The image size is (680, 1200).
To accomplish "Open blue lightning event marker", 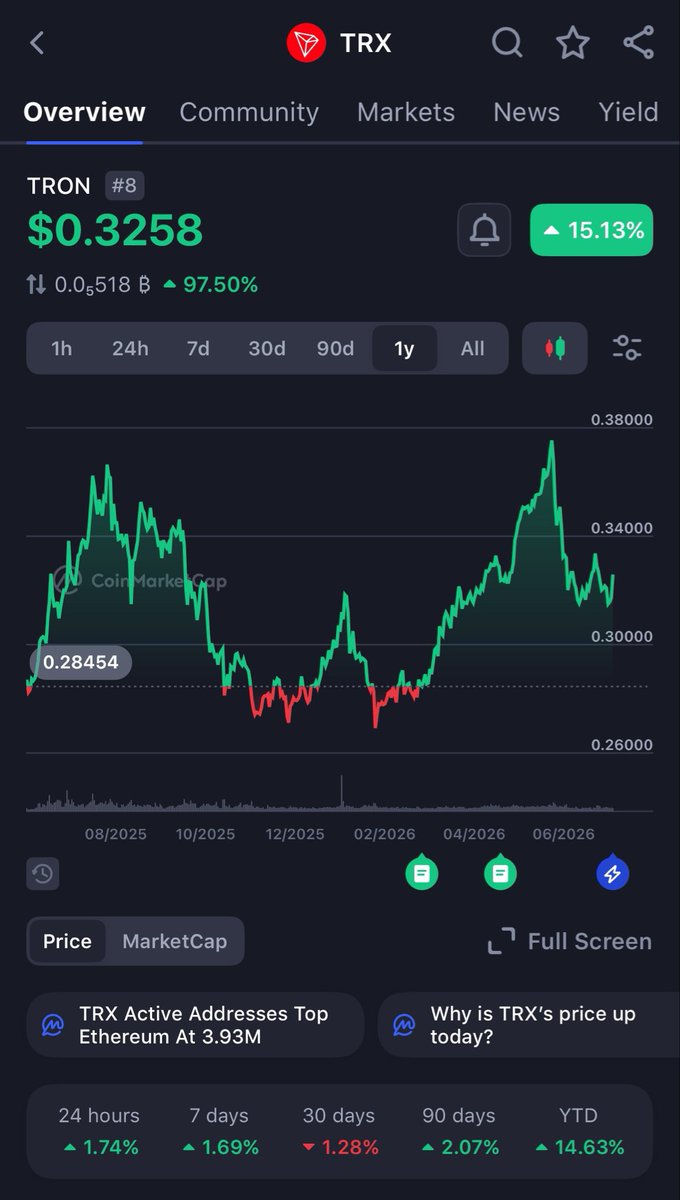I will pos(613,874).
